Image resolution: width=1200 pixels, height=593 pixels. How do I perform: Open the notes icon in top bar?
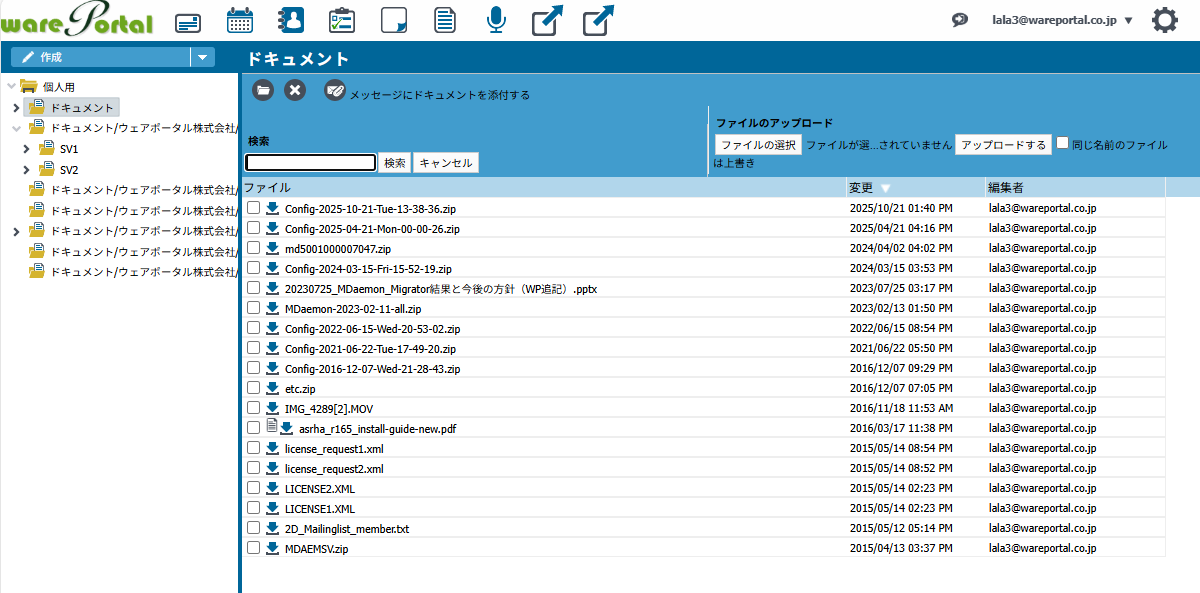point(394,20)
